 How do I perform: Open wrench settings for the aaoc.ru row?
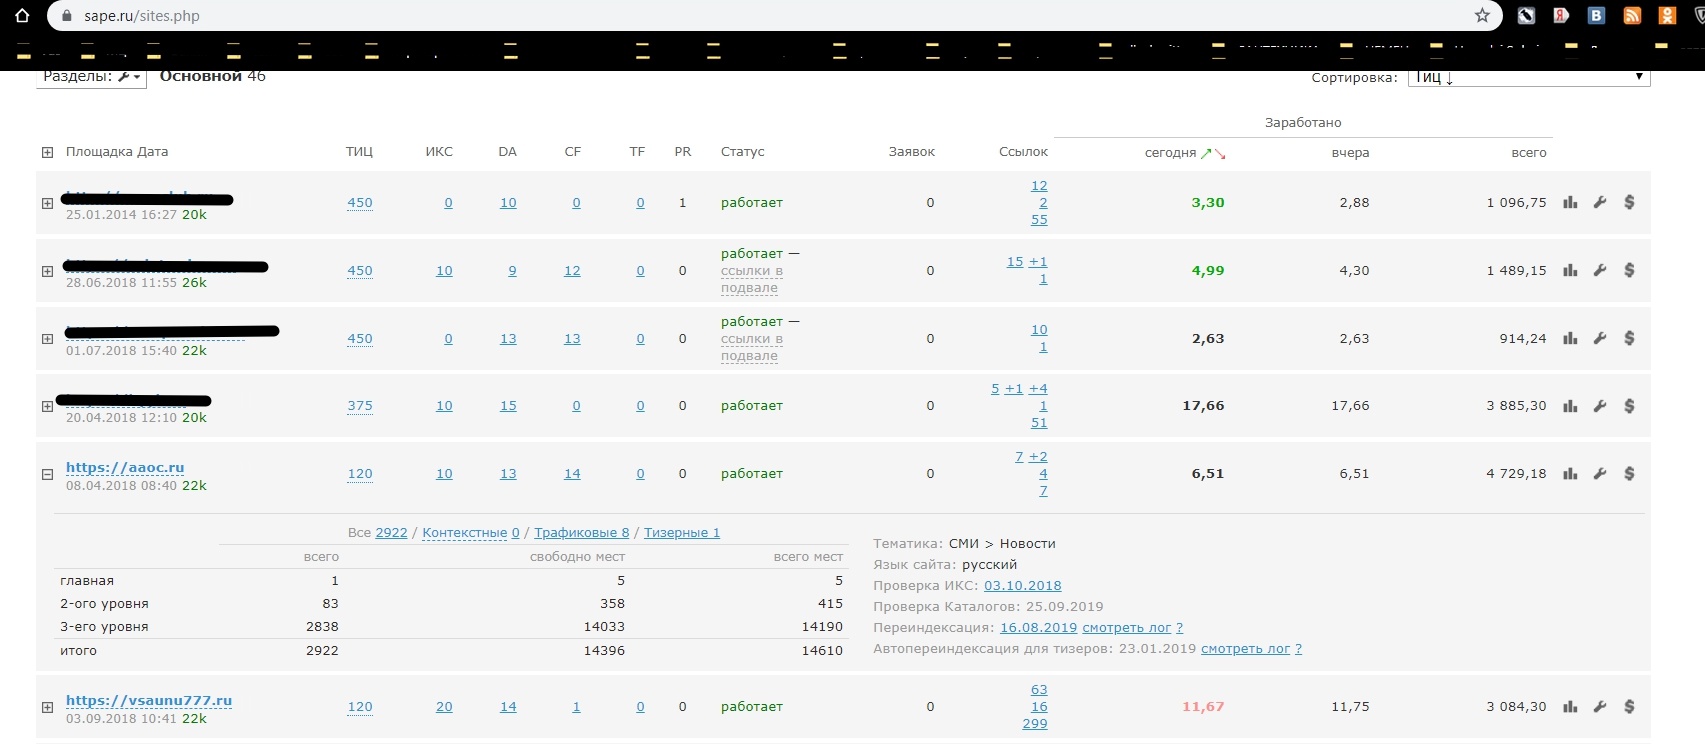click(1600, 474)
